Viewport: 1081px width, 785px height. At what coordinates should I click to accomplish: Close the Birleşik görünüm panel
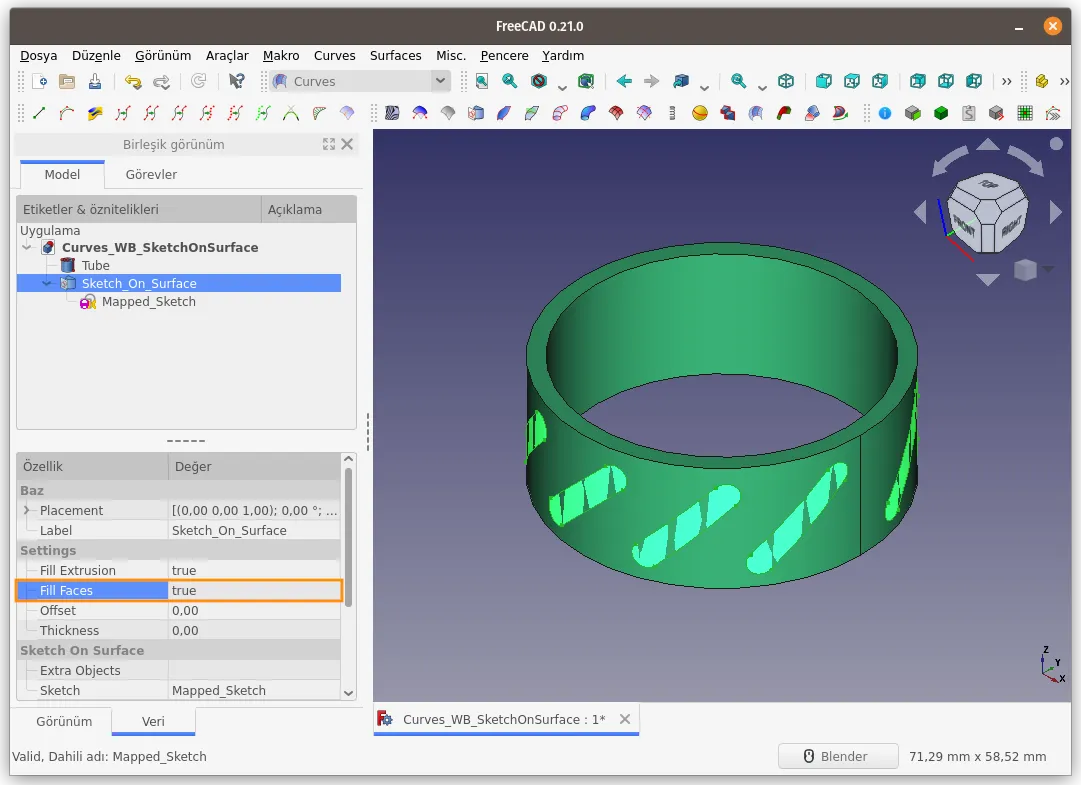coord(347,144)
